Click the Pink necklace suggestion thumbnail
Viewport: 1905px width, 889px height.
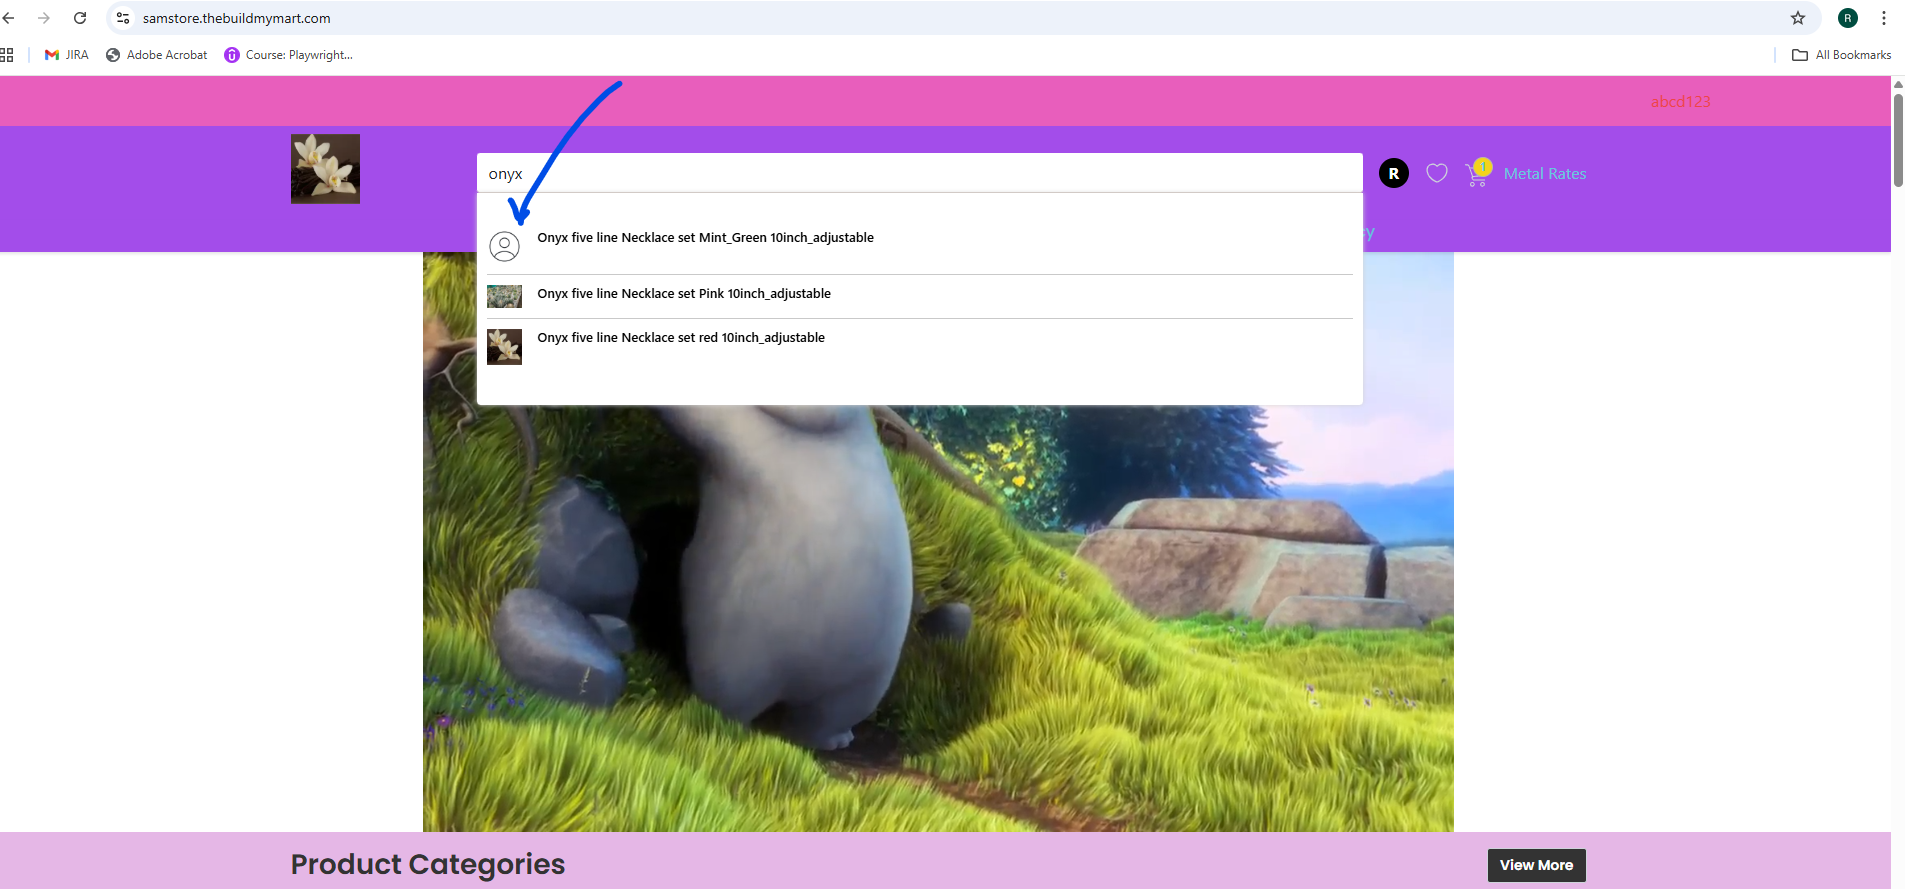504,296
